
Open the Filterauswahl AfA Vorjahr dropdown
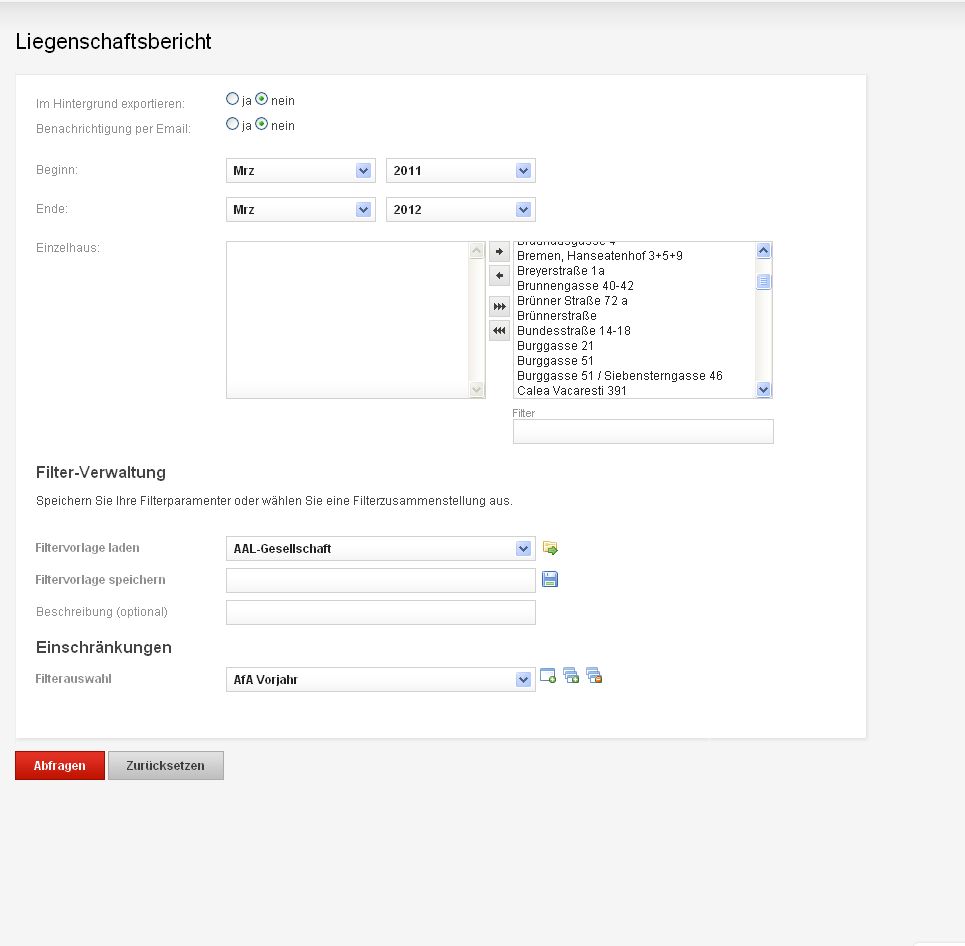(381, 679)
